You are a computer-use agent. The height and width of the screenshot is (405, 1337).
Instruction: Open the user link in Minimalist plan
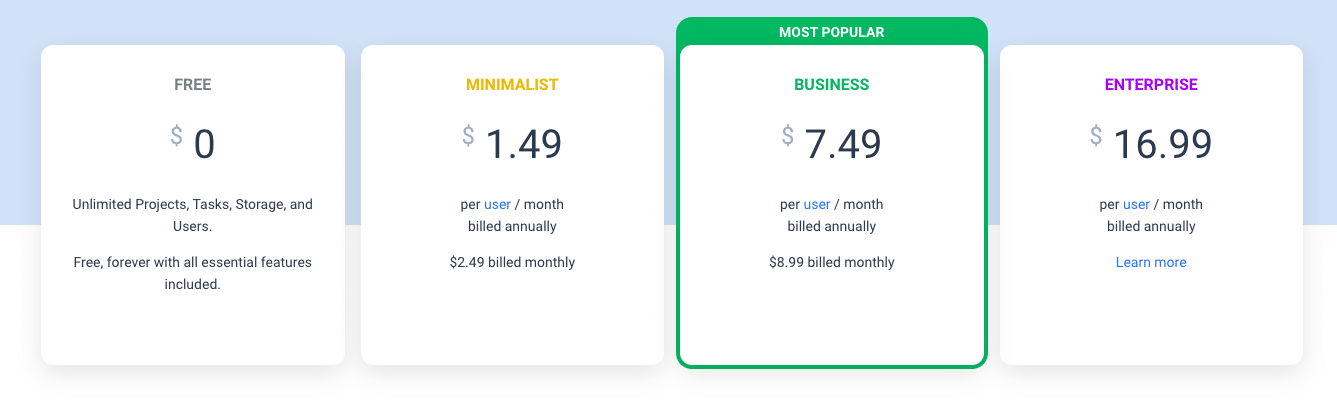[x=498, y=204]
